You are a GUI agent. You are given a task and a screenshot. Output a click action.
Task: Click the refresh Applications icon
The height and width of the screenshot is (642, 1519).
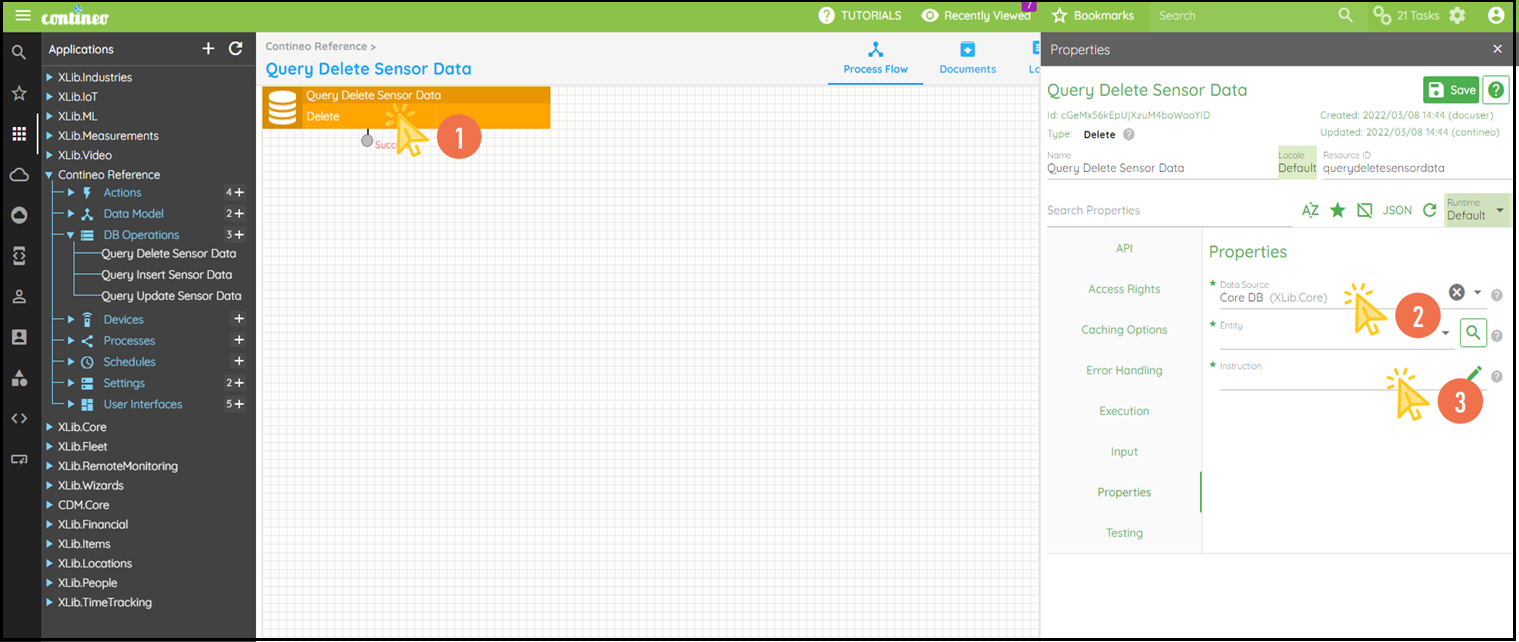236,49
